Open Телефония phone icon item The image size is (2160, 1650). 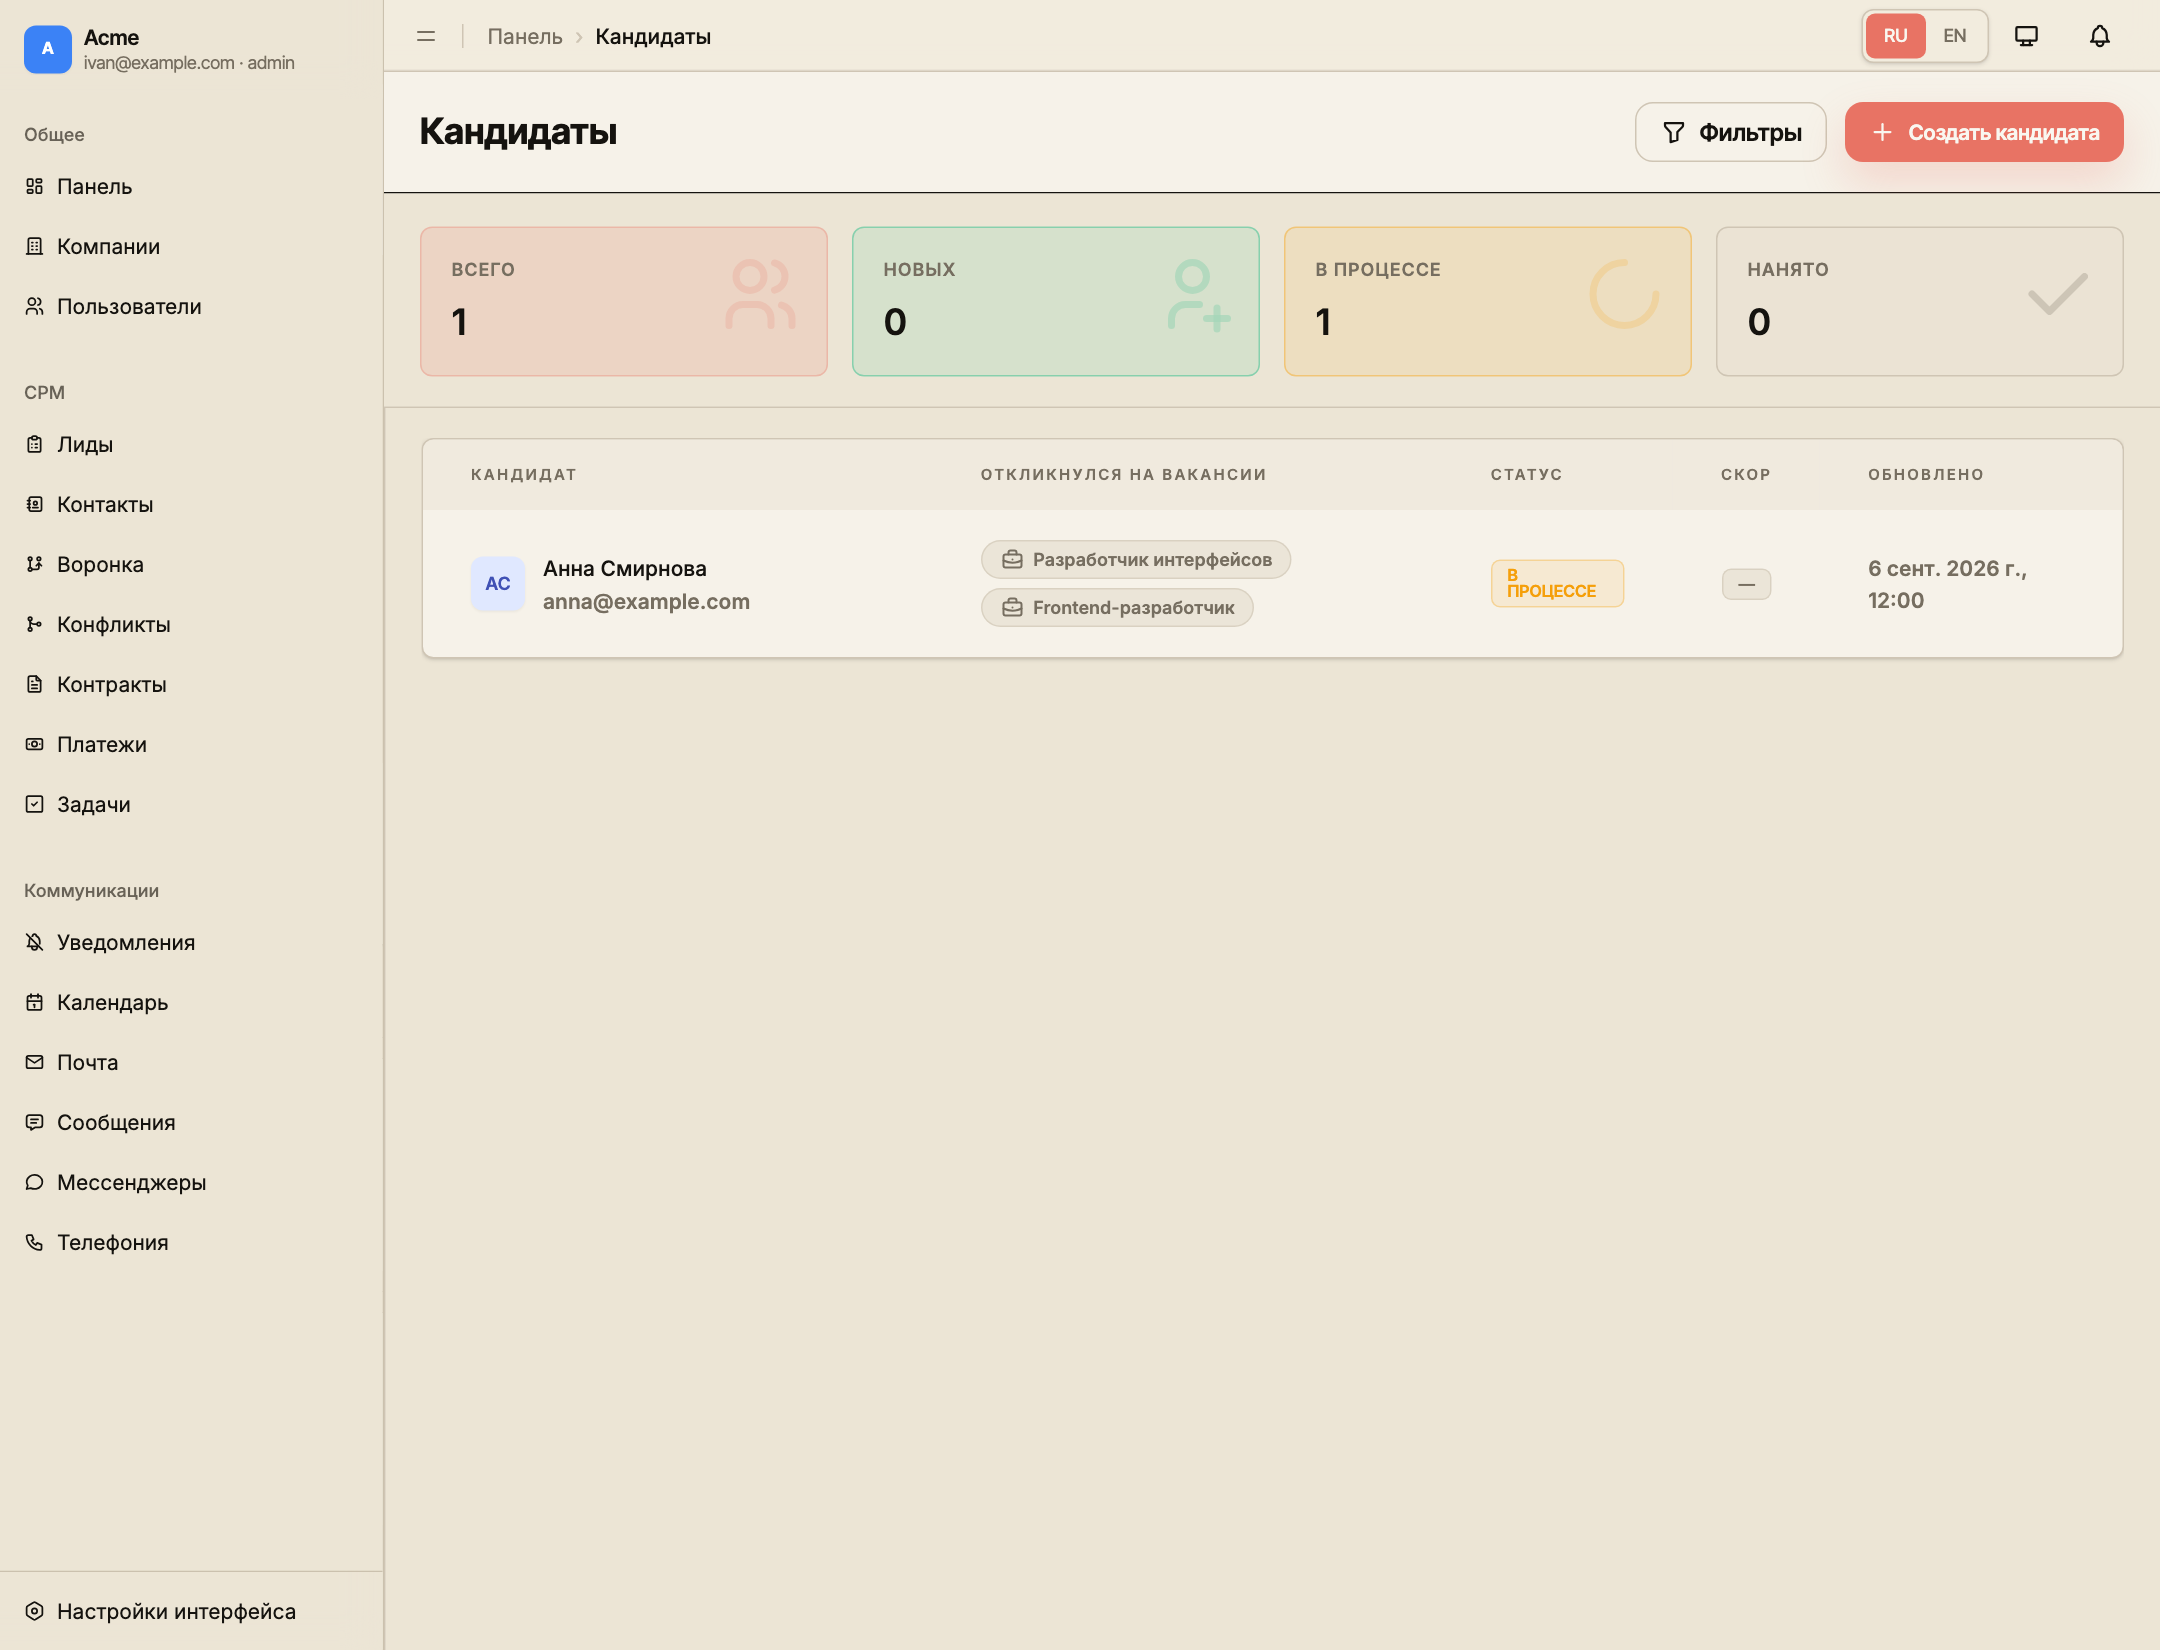tap(35, 1242)
